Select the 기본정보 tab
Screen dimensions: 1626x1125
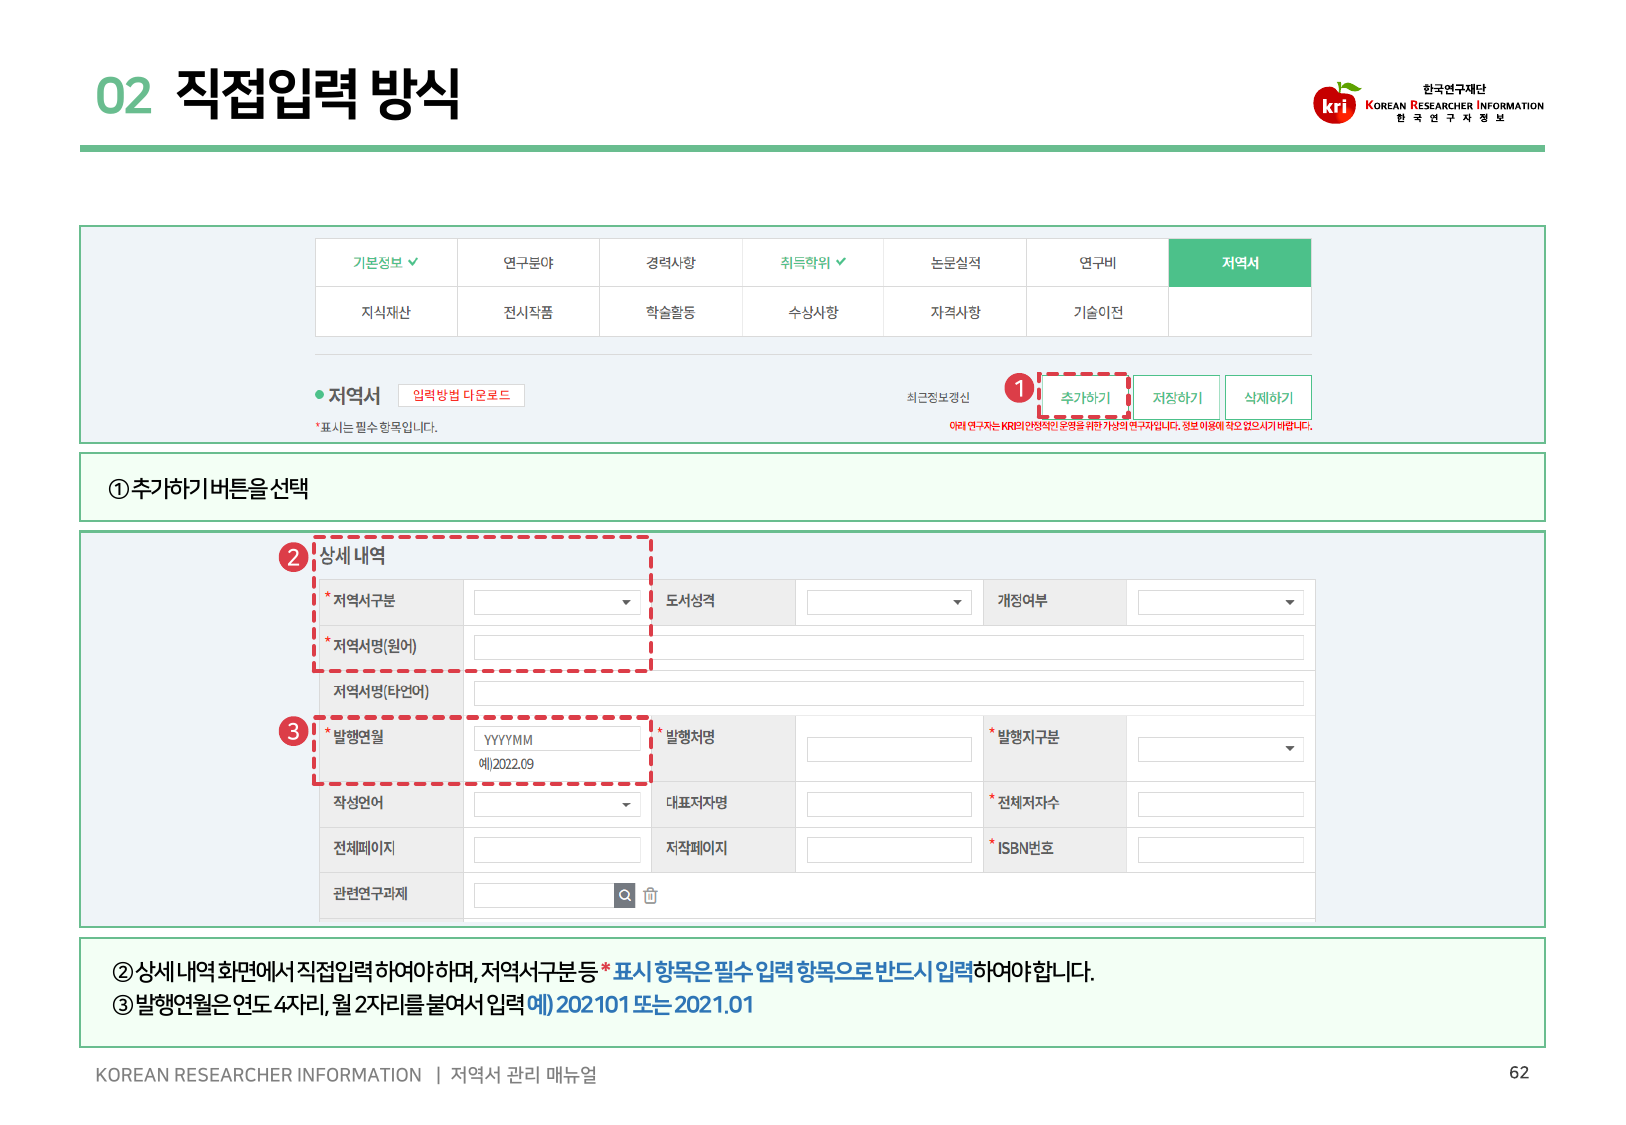(385, 263)
